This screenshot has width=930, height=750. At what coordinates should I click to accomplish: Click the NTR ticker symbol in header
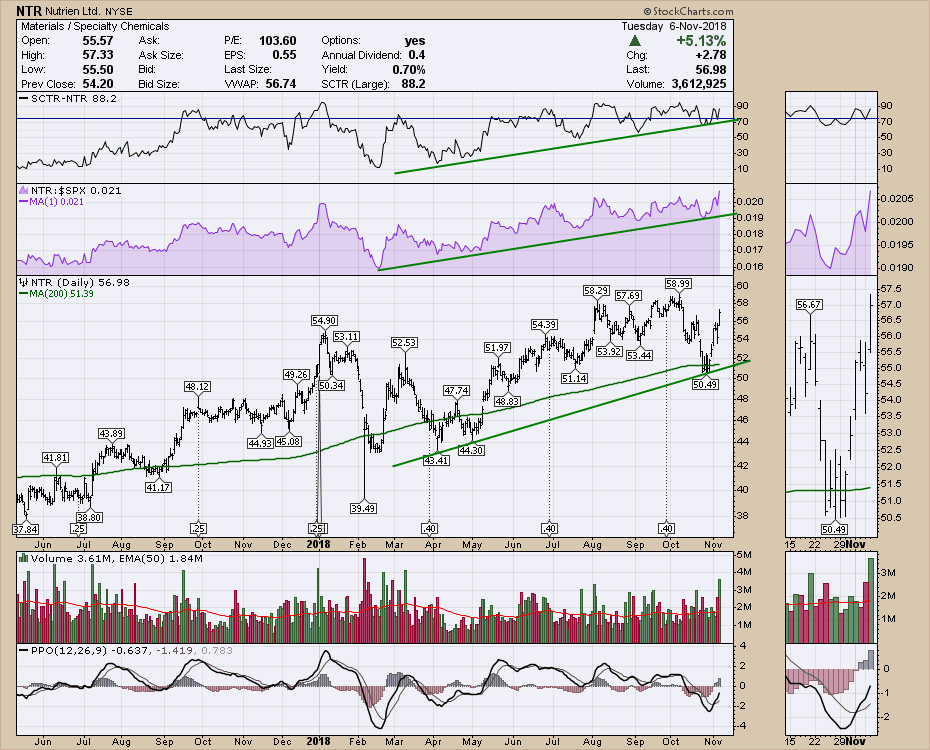pos(27,11)
